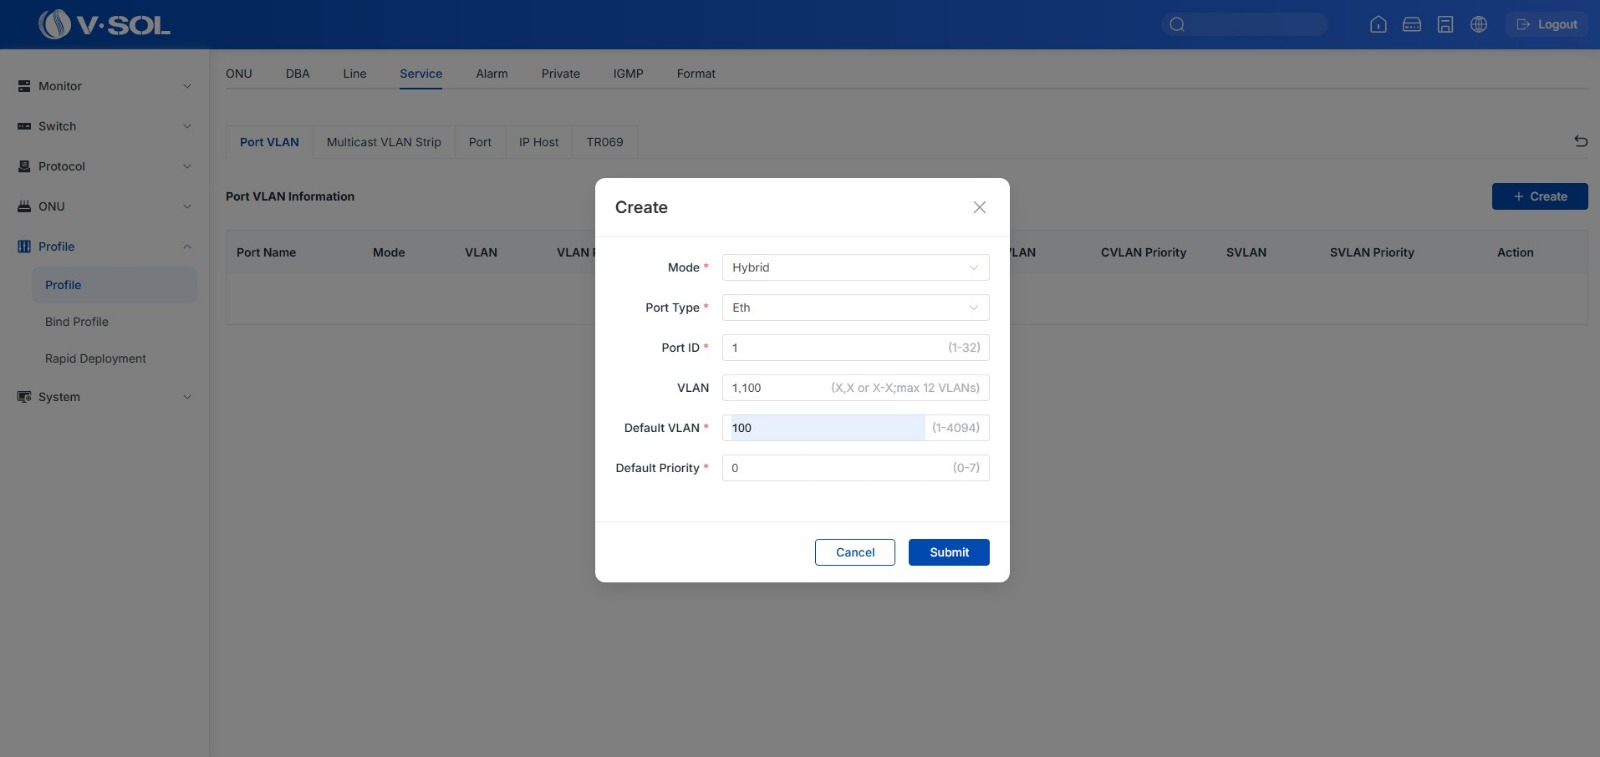1600x757 pixels.
Task: Click the device panel icon in header
Action: coord(1412,24)
